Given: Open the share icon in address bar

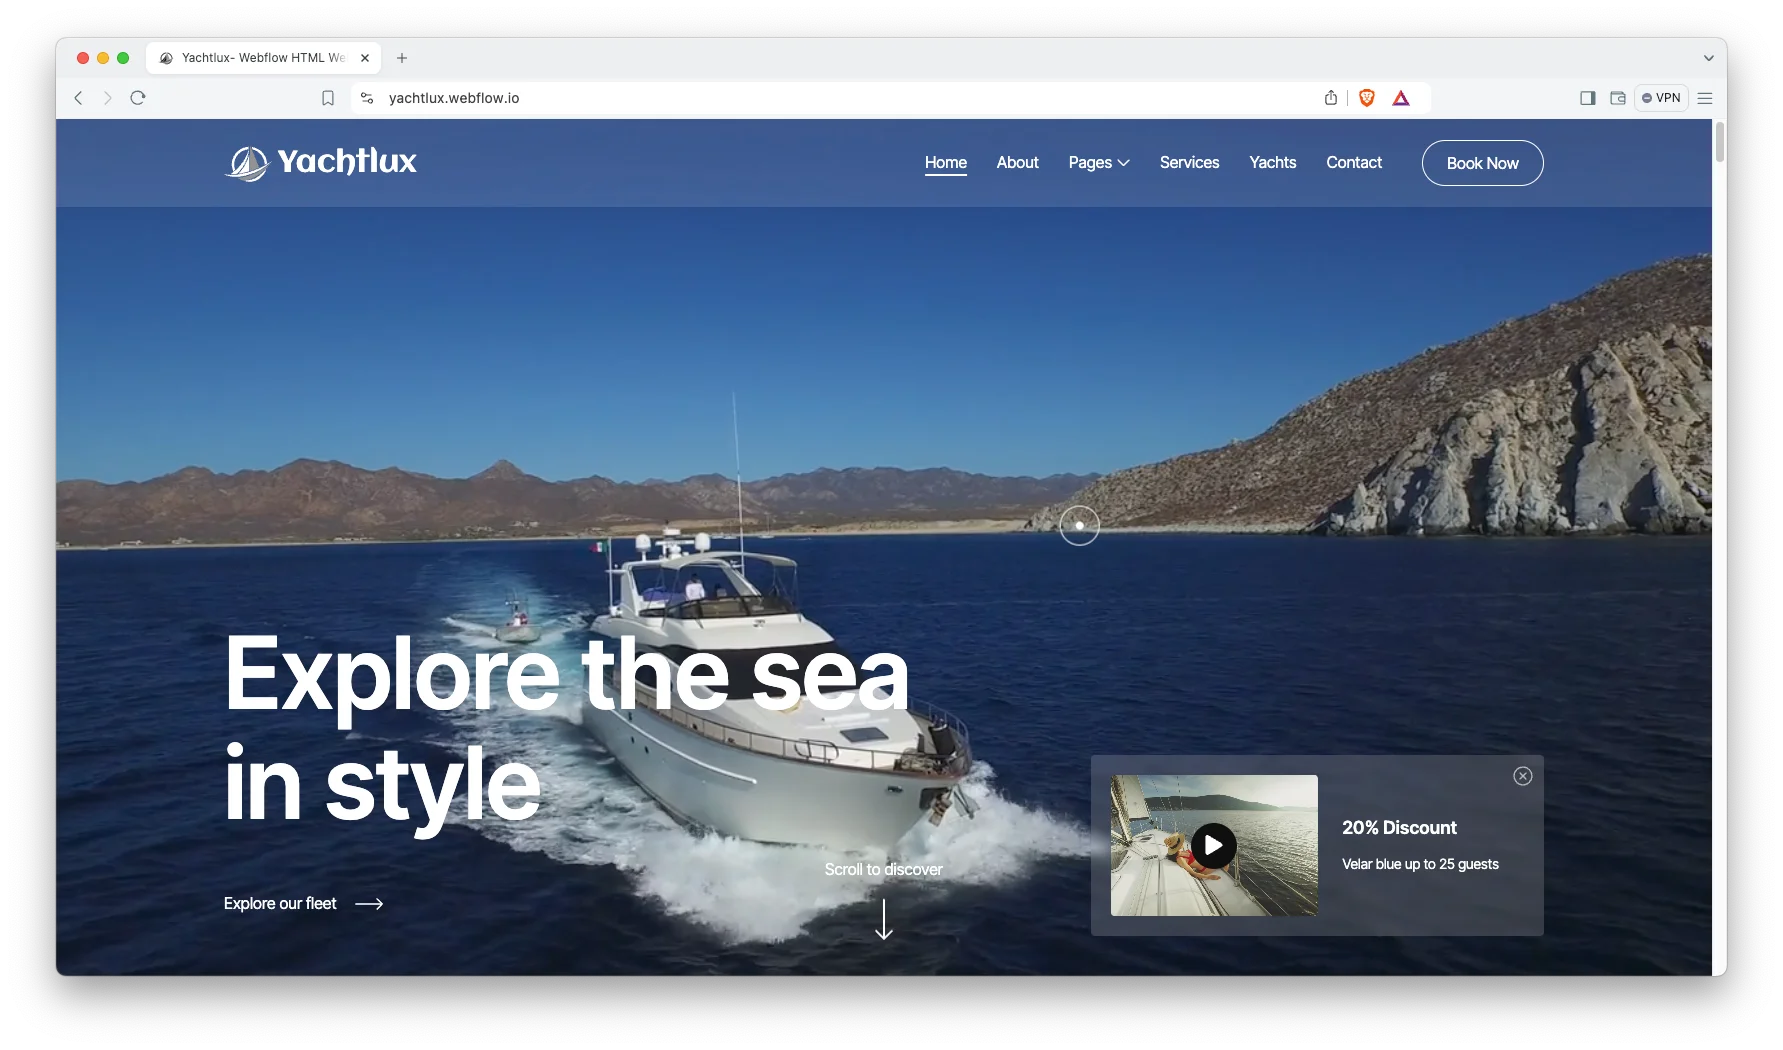Looking at the screenshot, I should (1331, 98).
